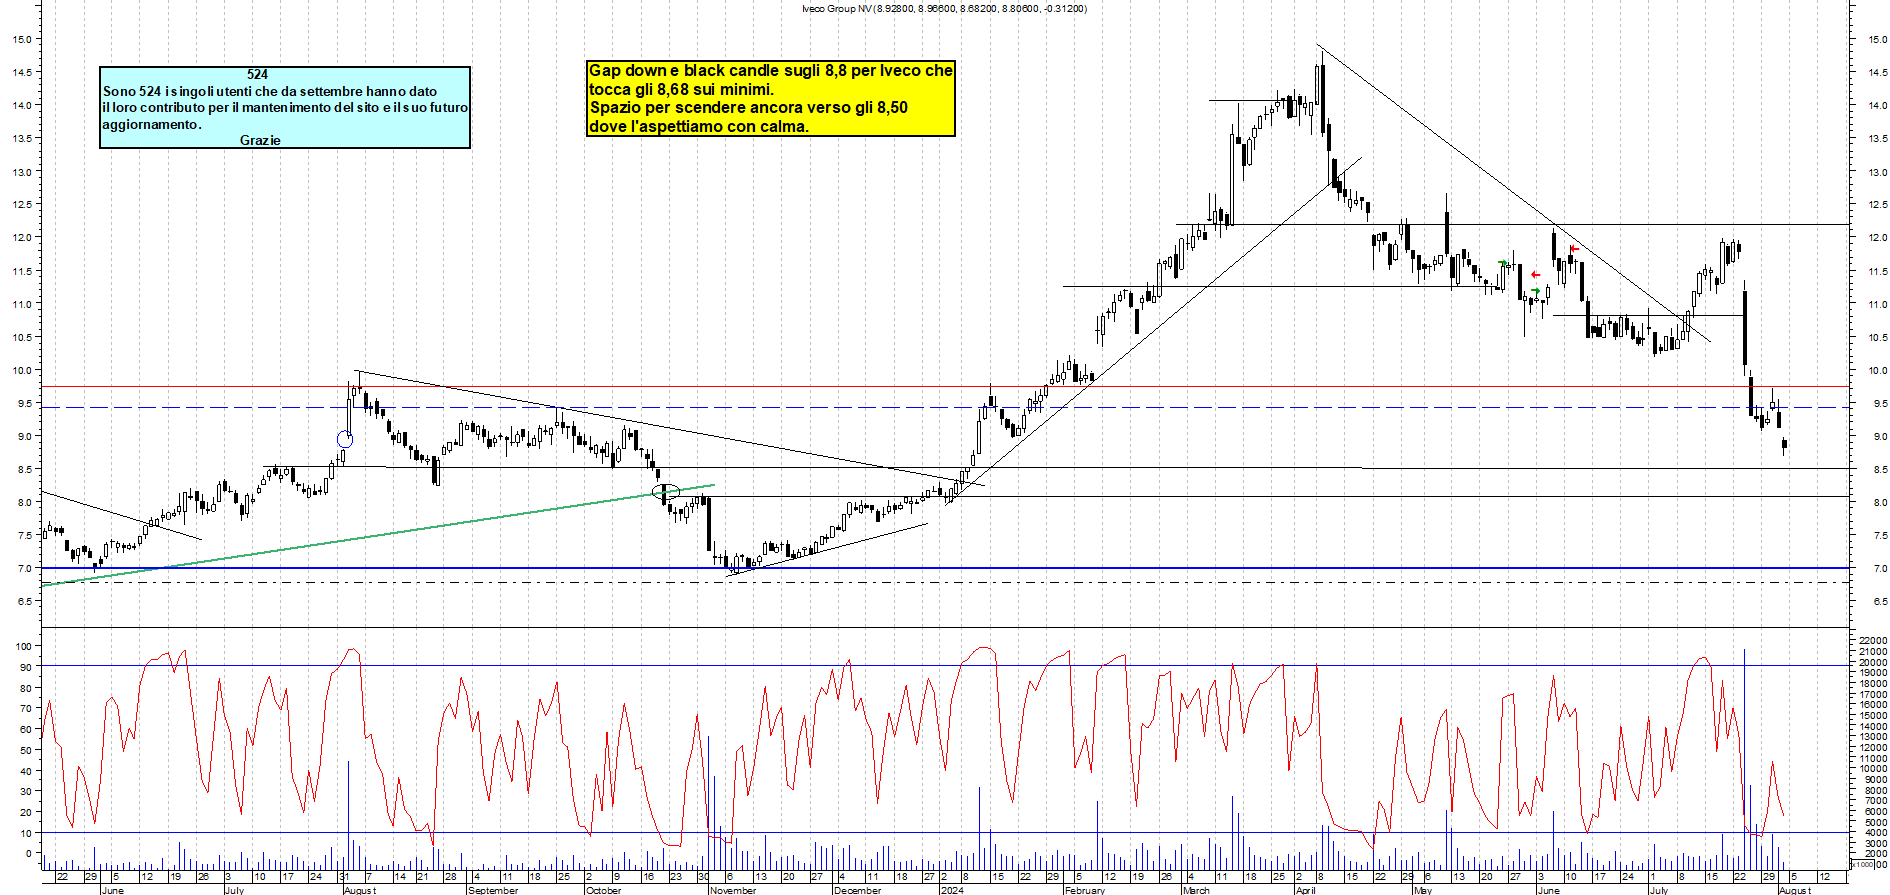Image resolution: width=1890 pixels, height=895 pixels.
Task: Select the dash-dot horizontal line below 7.0
Action: click(x=945, y=582)
